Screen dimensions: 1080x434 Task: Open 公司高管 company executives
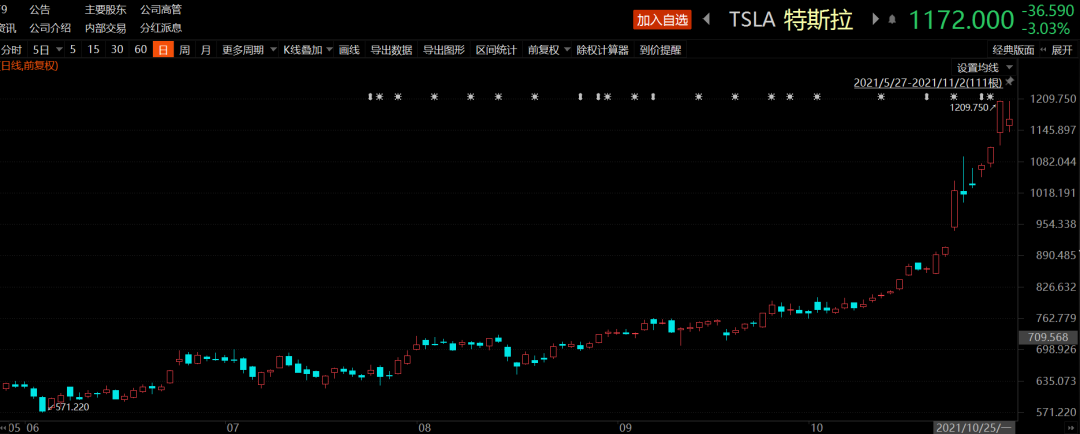[161, 10]
